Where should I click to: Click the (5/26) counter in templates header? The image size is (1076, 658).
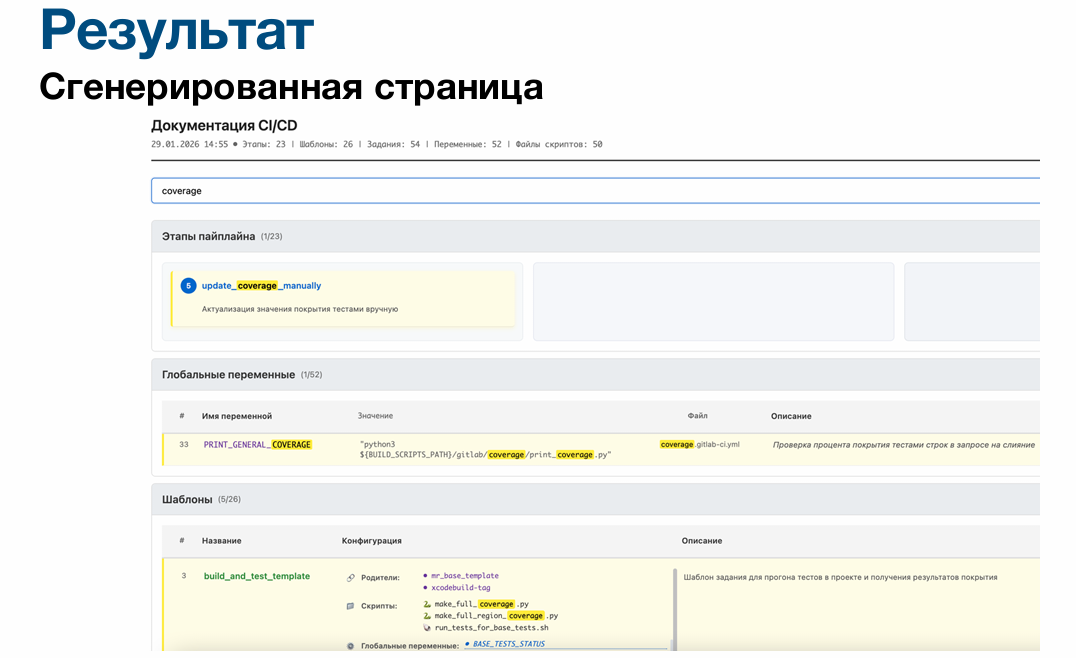tap(229, 500)
